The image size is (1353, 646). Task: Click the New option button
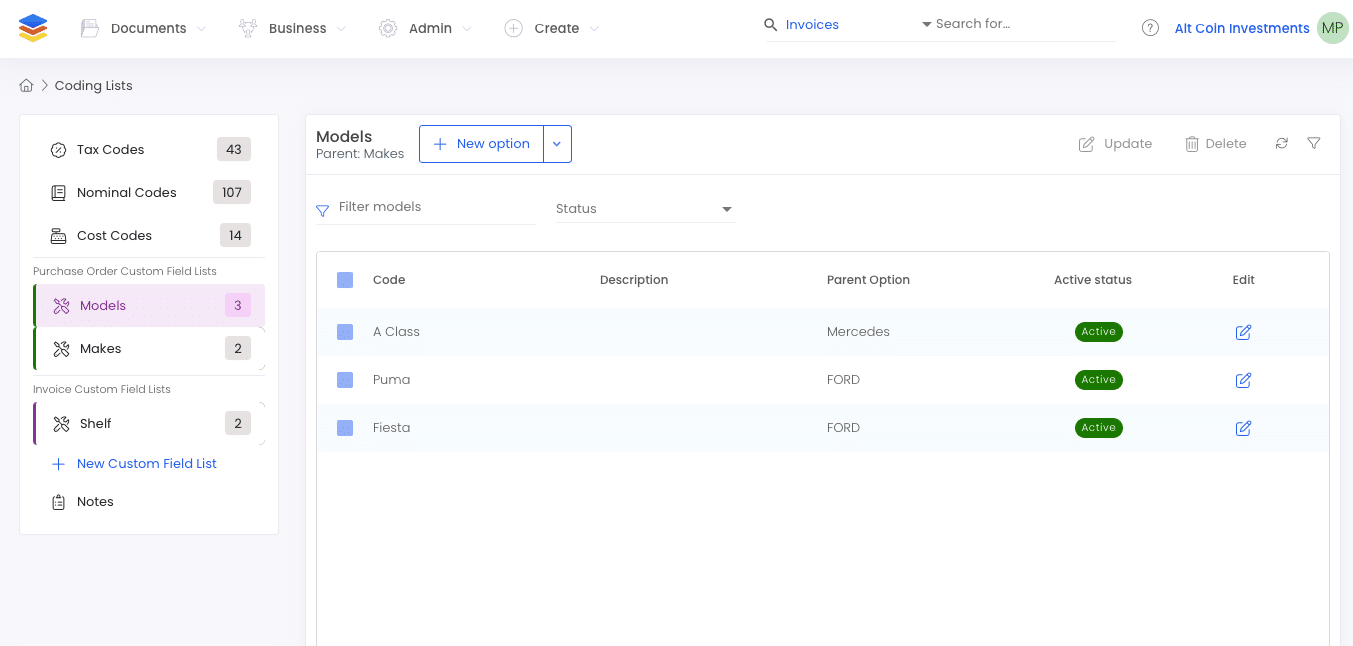pyautogui.click(x=482, y=144)
